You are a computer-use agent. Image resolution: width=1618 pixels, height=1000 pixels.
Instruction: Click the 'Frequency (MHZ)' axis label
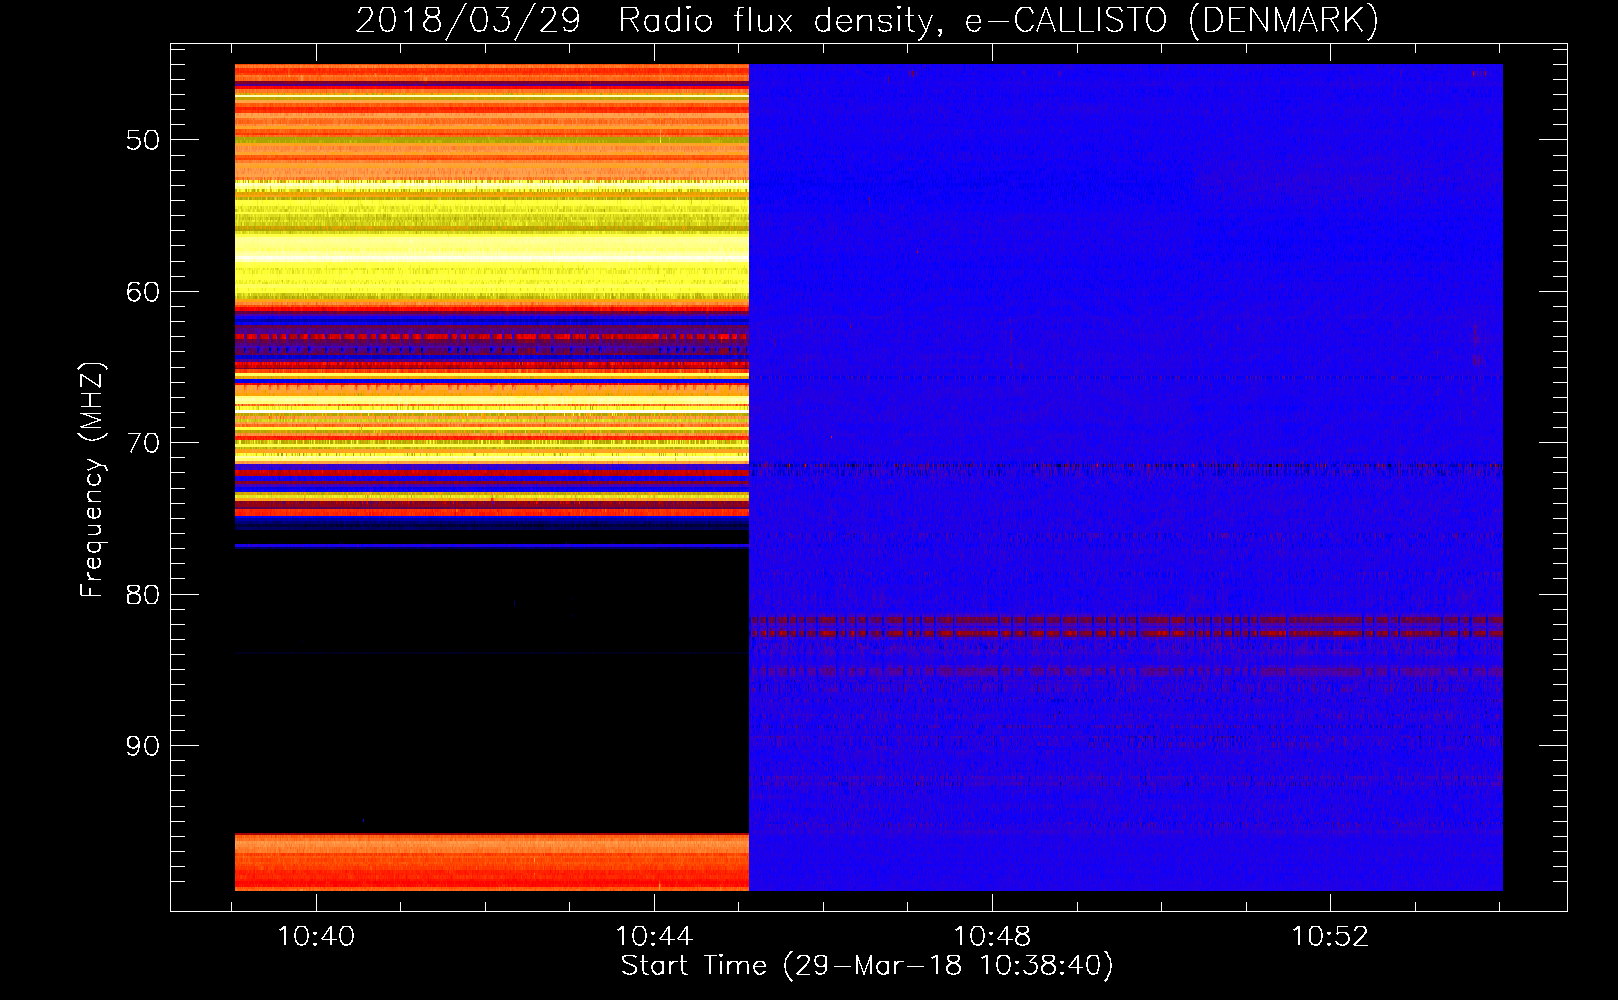[92, 480]
